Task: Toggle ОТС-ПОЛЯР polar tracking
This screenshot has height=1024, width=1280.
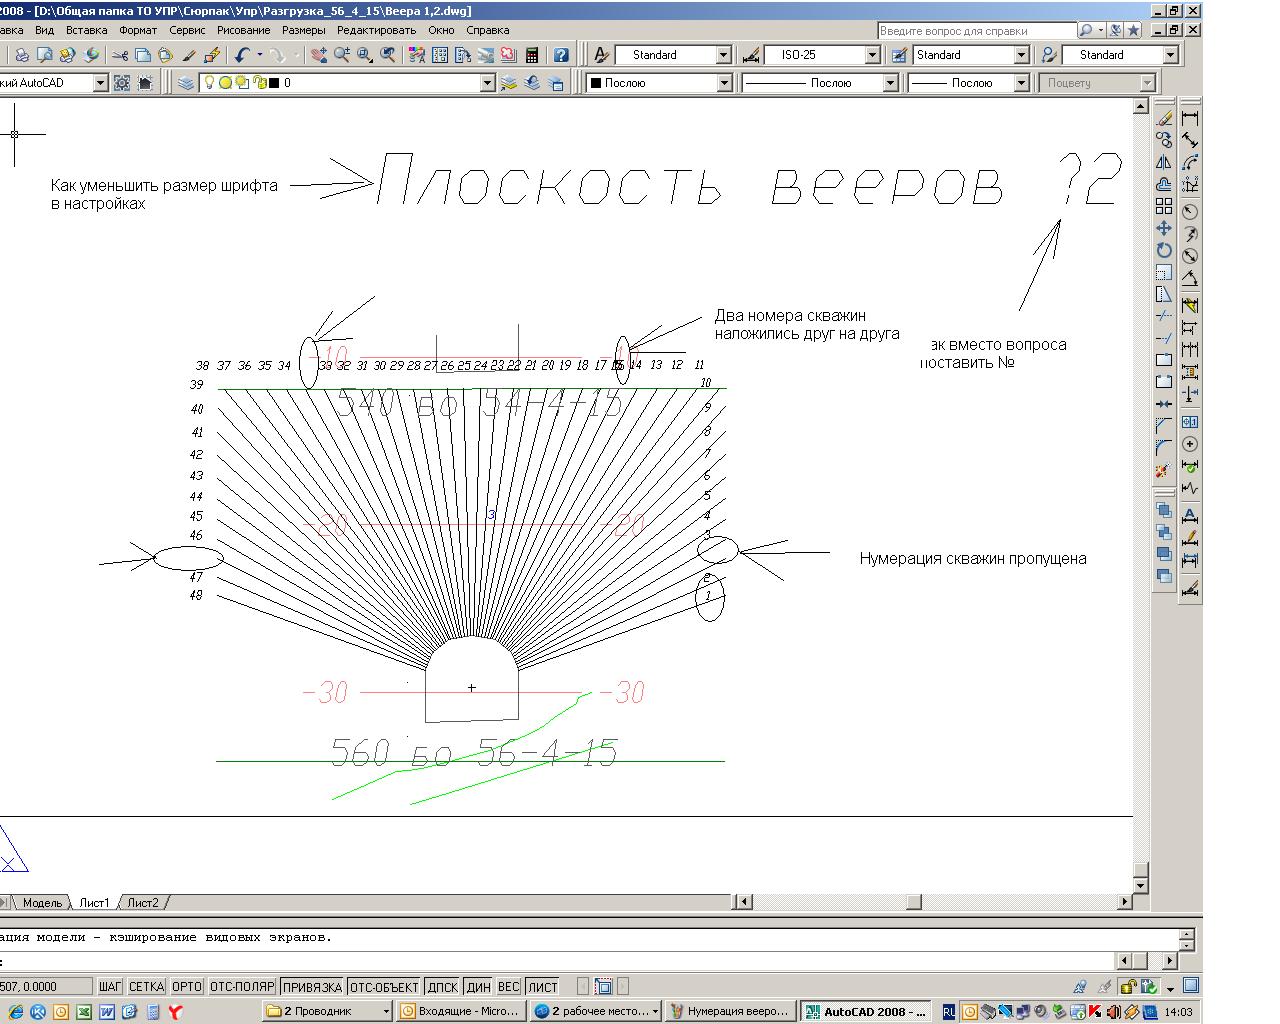Action: point(242,987)
